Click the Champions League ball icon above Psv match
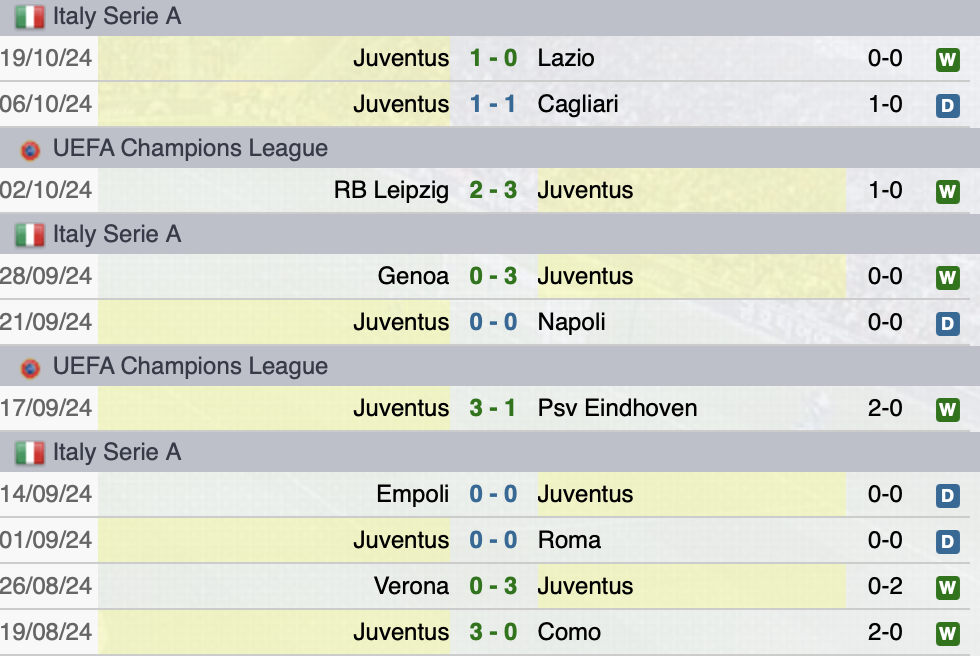 (28, 365)
